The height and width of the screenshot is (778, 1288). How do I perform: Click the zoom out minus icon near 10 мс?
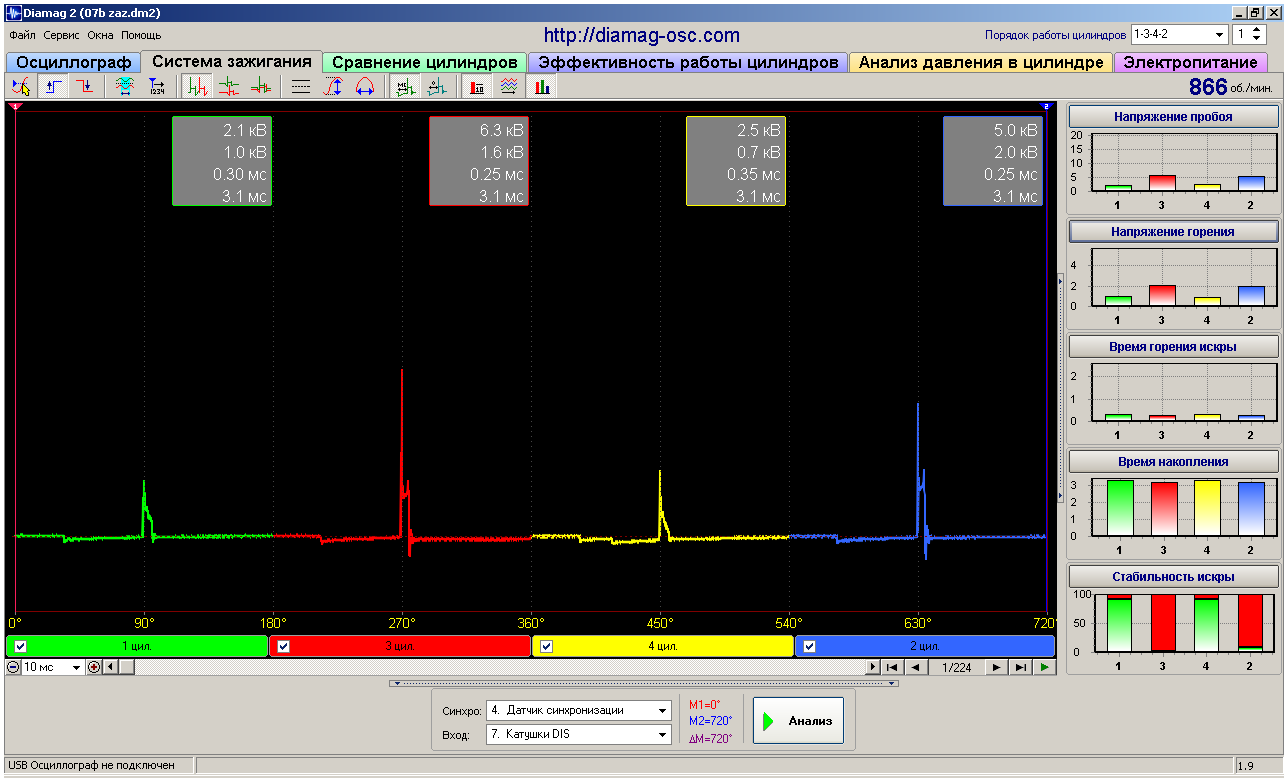[13, 667]
